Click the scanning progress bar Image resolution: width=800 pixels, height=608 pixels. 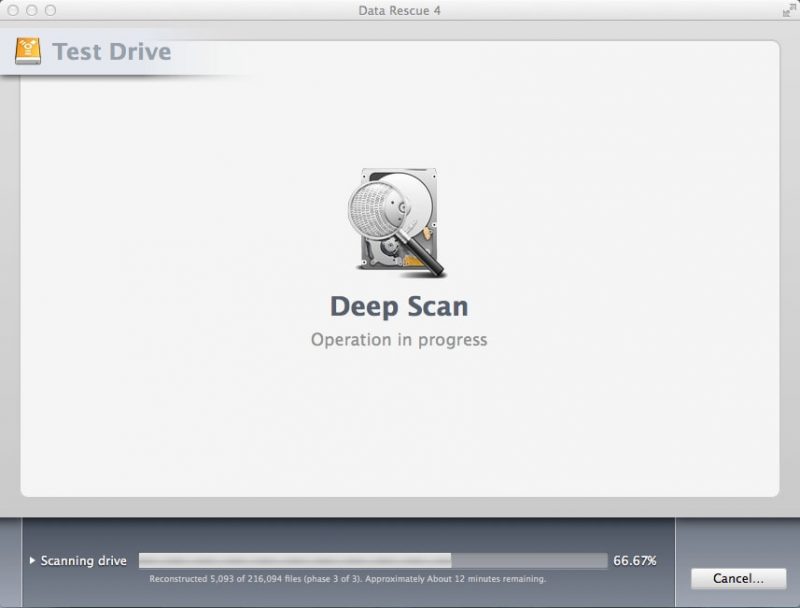tap(373, 561)
